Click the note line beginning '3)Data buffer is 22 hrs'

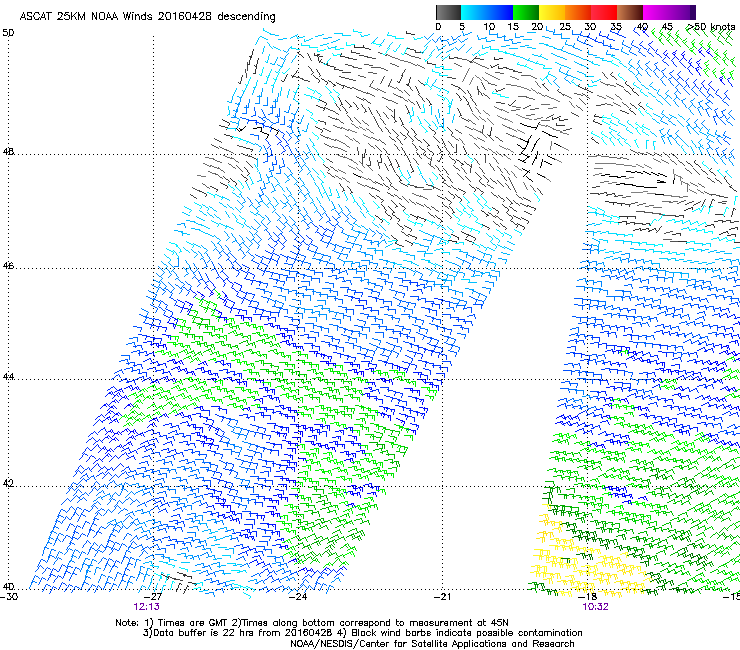[362, 633]
